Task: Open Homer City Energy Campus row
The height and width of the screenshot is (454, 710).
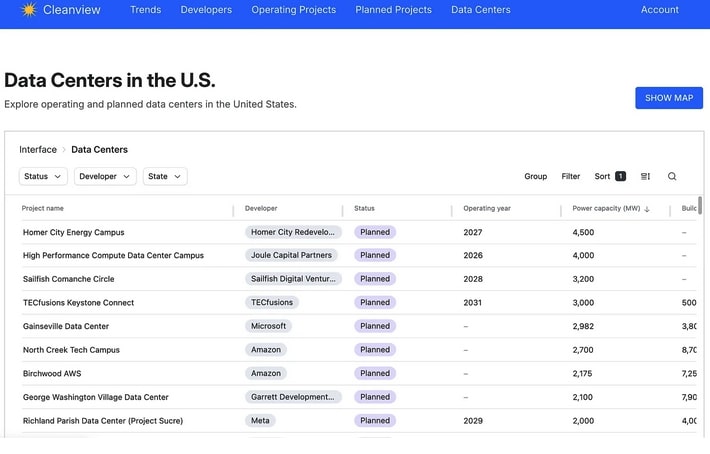Action: [x=73, y=232]
